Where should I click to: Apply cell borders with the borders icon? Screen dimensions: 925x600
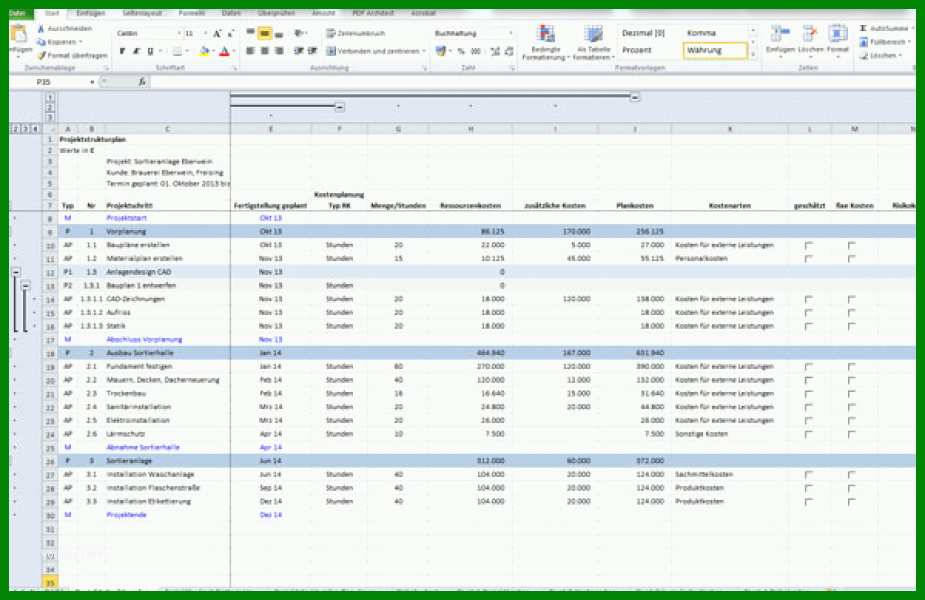[x=177, y=51]
